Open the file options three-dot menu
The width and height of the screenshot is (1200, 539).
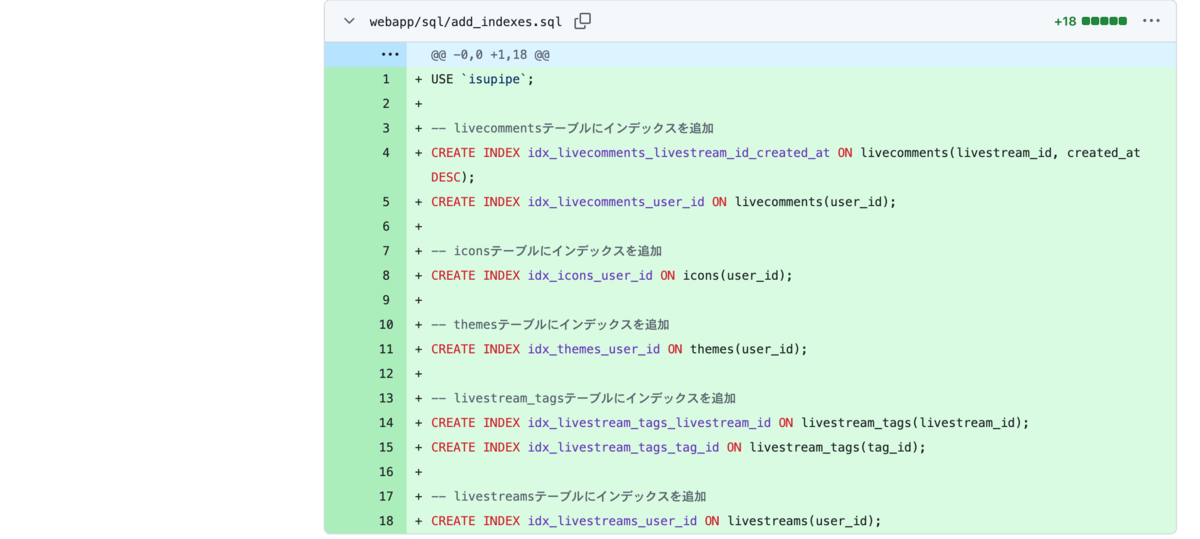[x=1151, y=21]
